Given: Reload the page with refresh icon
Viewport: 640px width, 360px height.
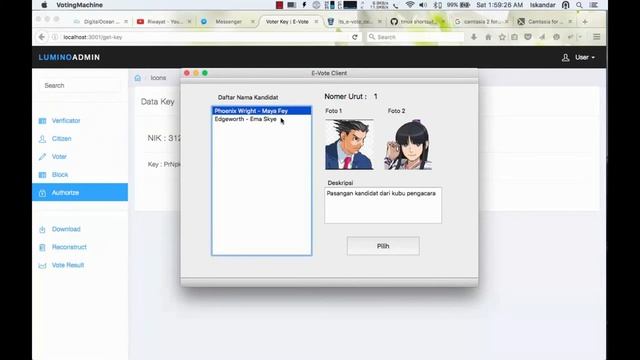Looking at the screenshot, I should 355,37.
